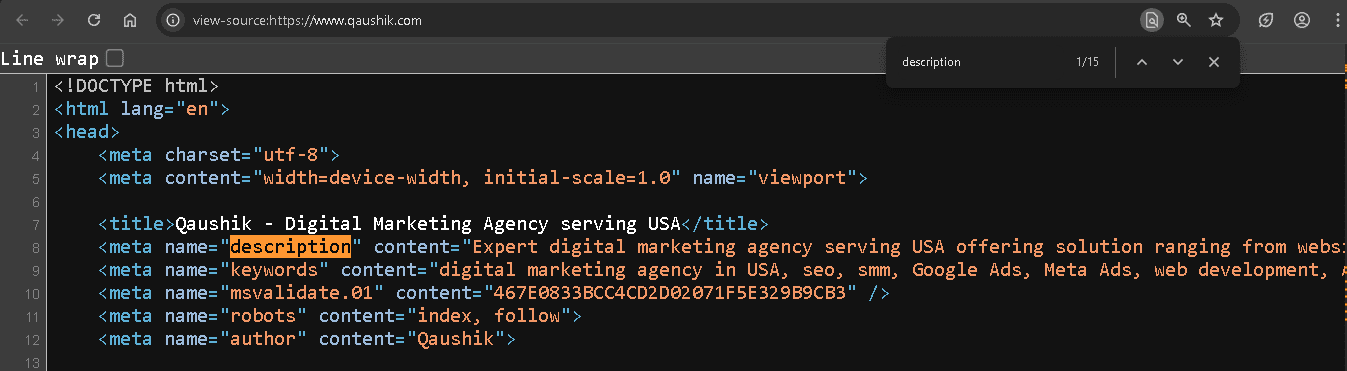Click the find-in-page icon in address bar

pos(1152,20)
